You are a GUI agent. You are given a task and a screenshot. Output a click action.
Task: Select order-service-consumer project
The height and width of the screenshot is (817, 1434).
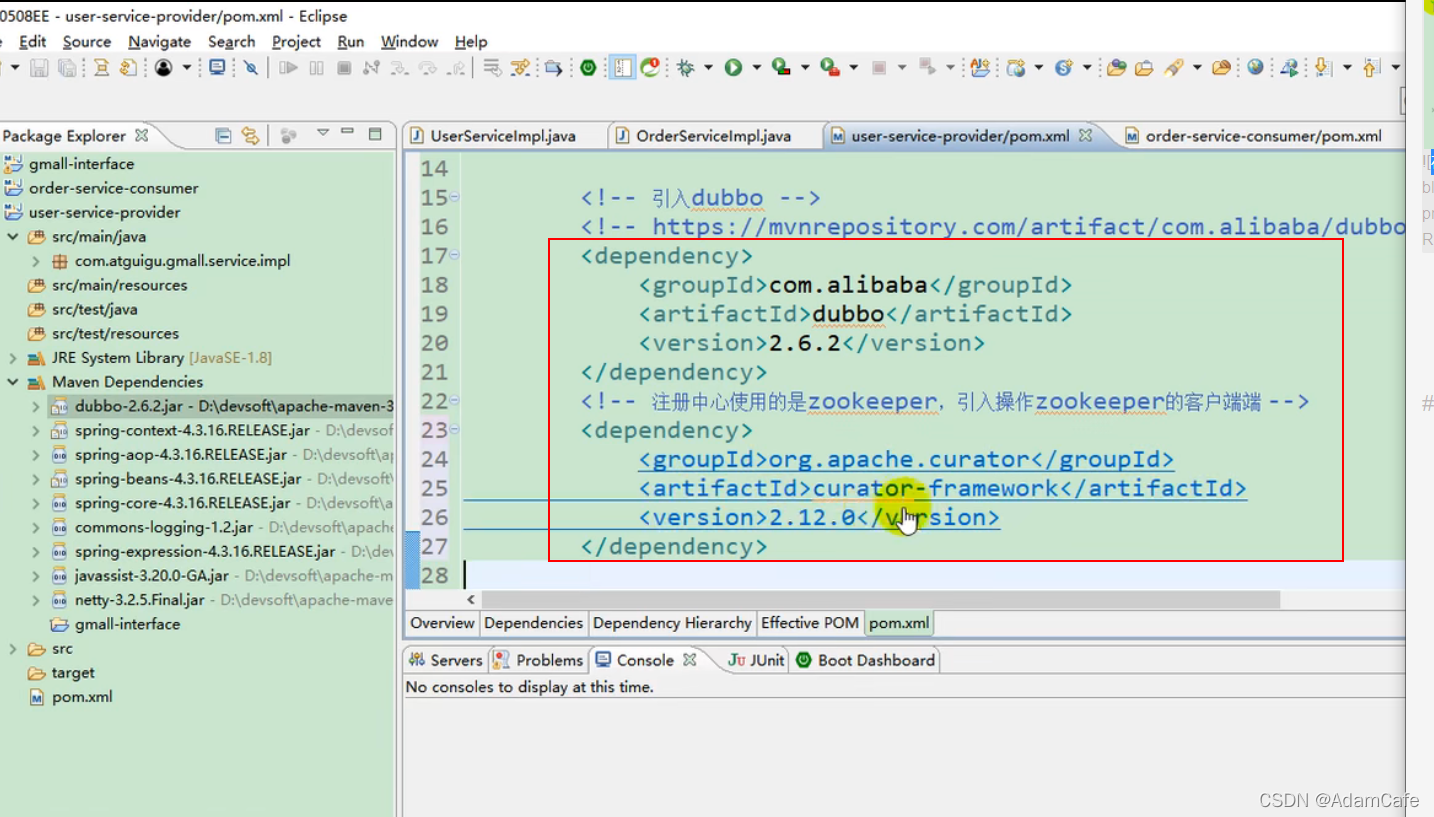tap(113, 188)
